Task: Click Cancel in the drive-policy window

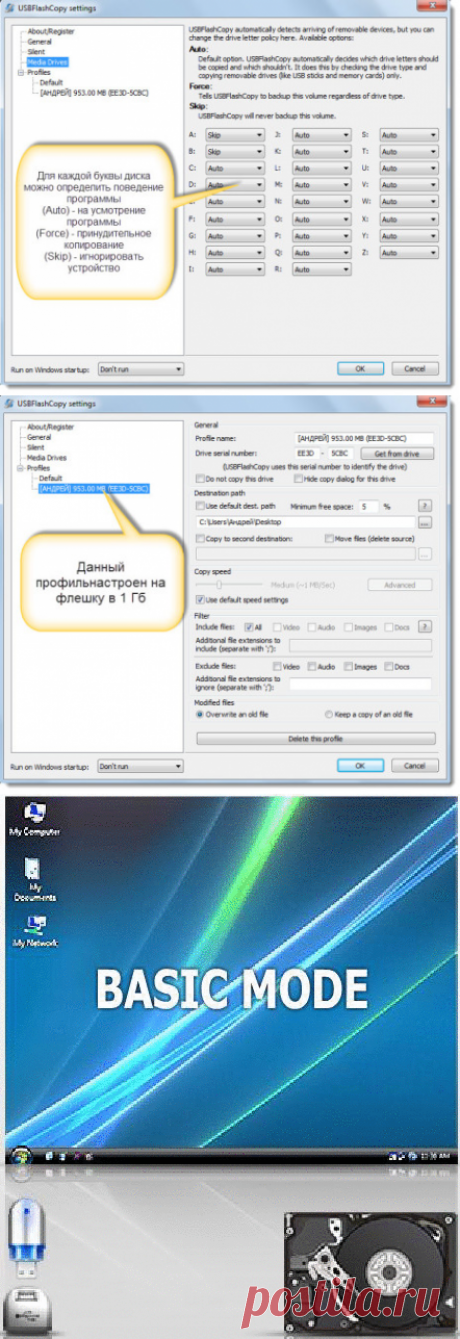Action: (415, 369)
